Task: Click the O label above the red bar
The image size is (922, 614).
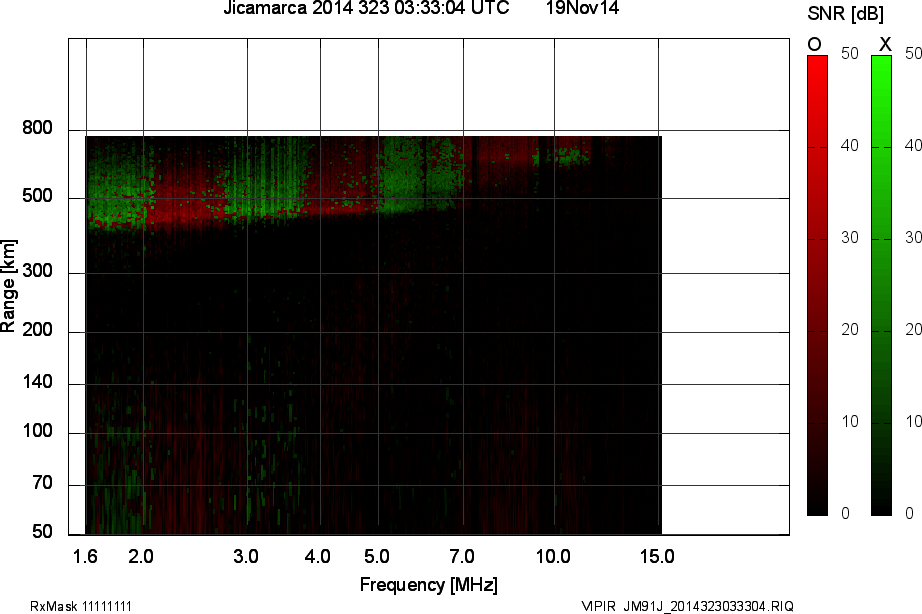Action: (814, 44)
